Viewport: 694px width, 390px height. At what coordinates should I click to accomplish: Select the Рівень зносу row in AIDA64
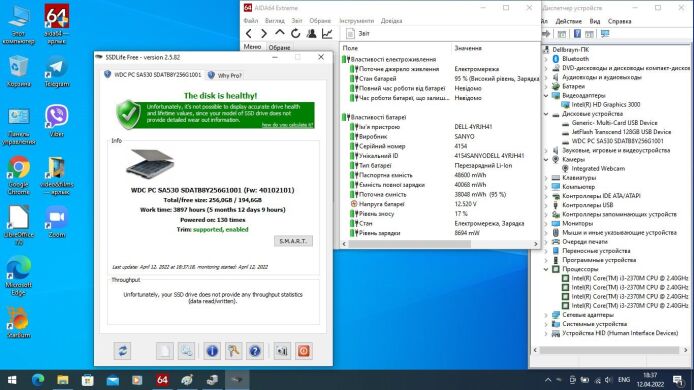point(440,214)
